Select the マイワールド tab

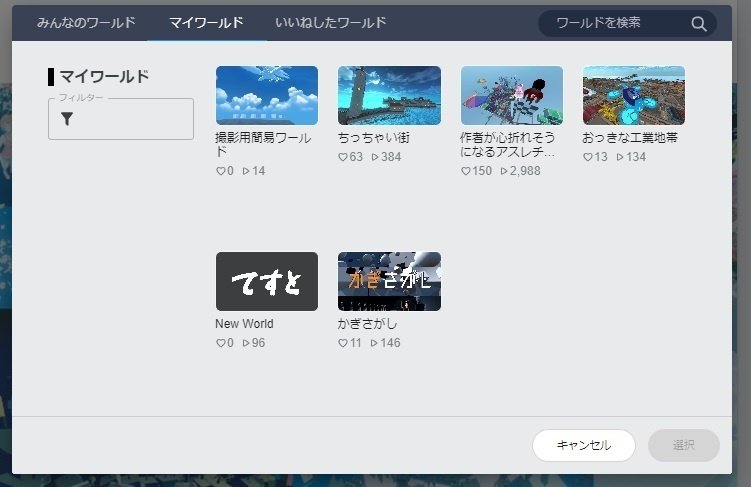[206, 23]
